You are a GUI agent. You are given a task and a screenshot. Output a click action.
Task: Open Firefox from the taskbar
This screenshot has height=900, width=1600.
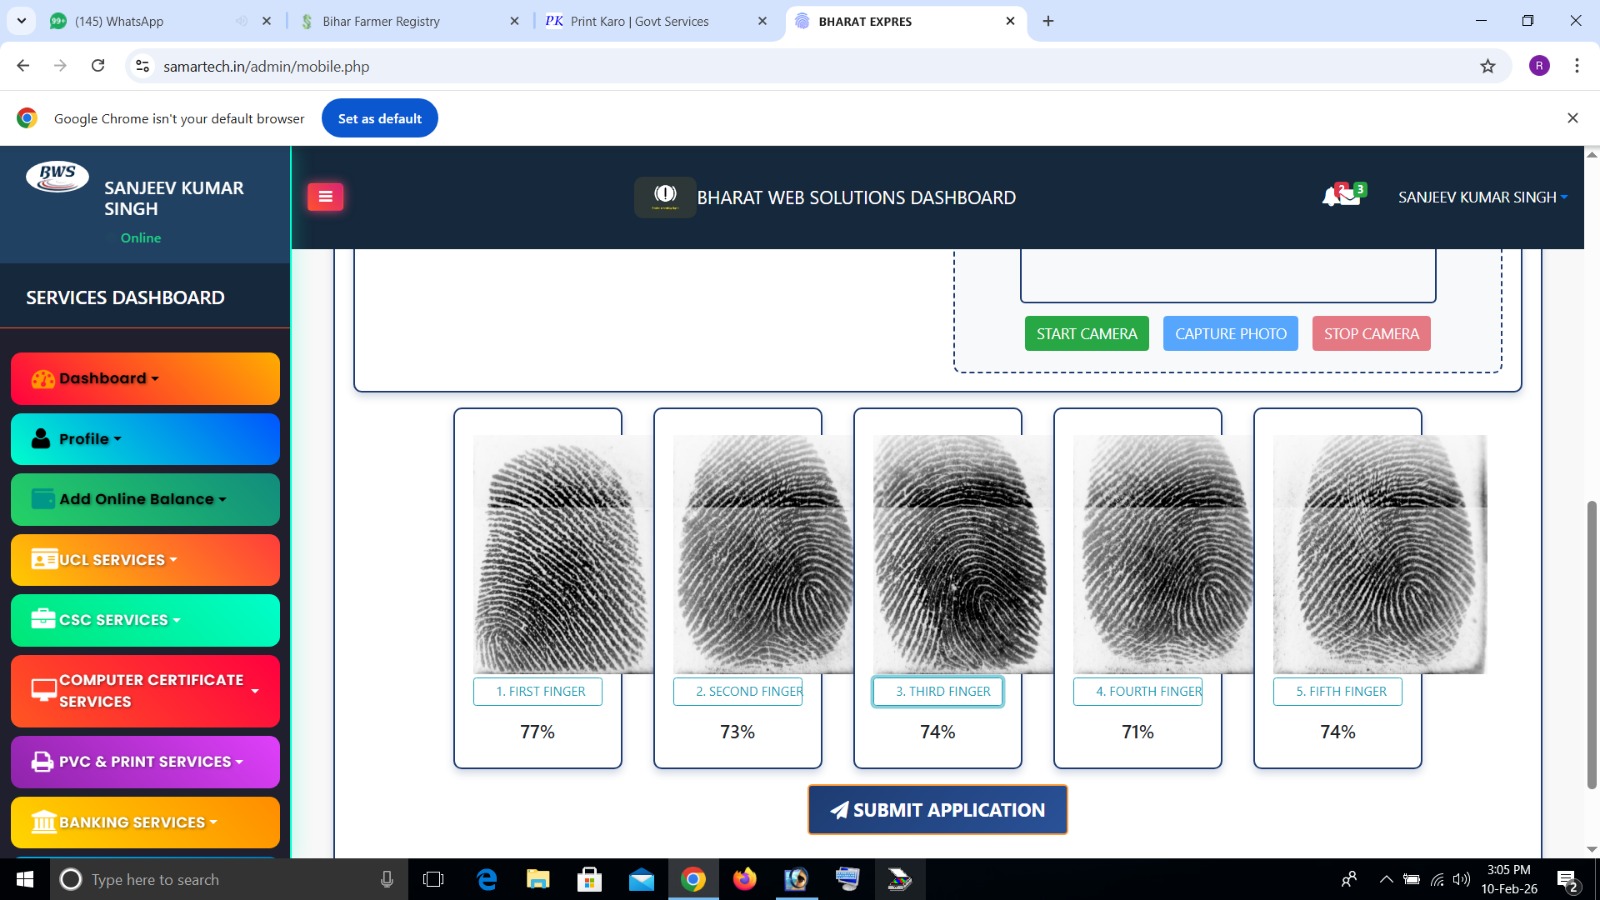pyautogui.click(x=745, y=879)
